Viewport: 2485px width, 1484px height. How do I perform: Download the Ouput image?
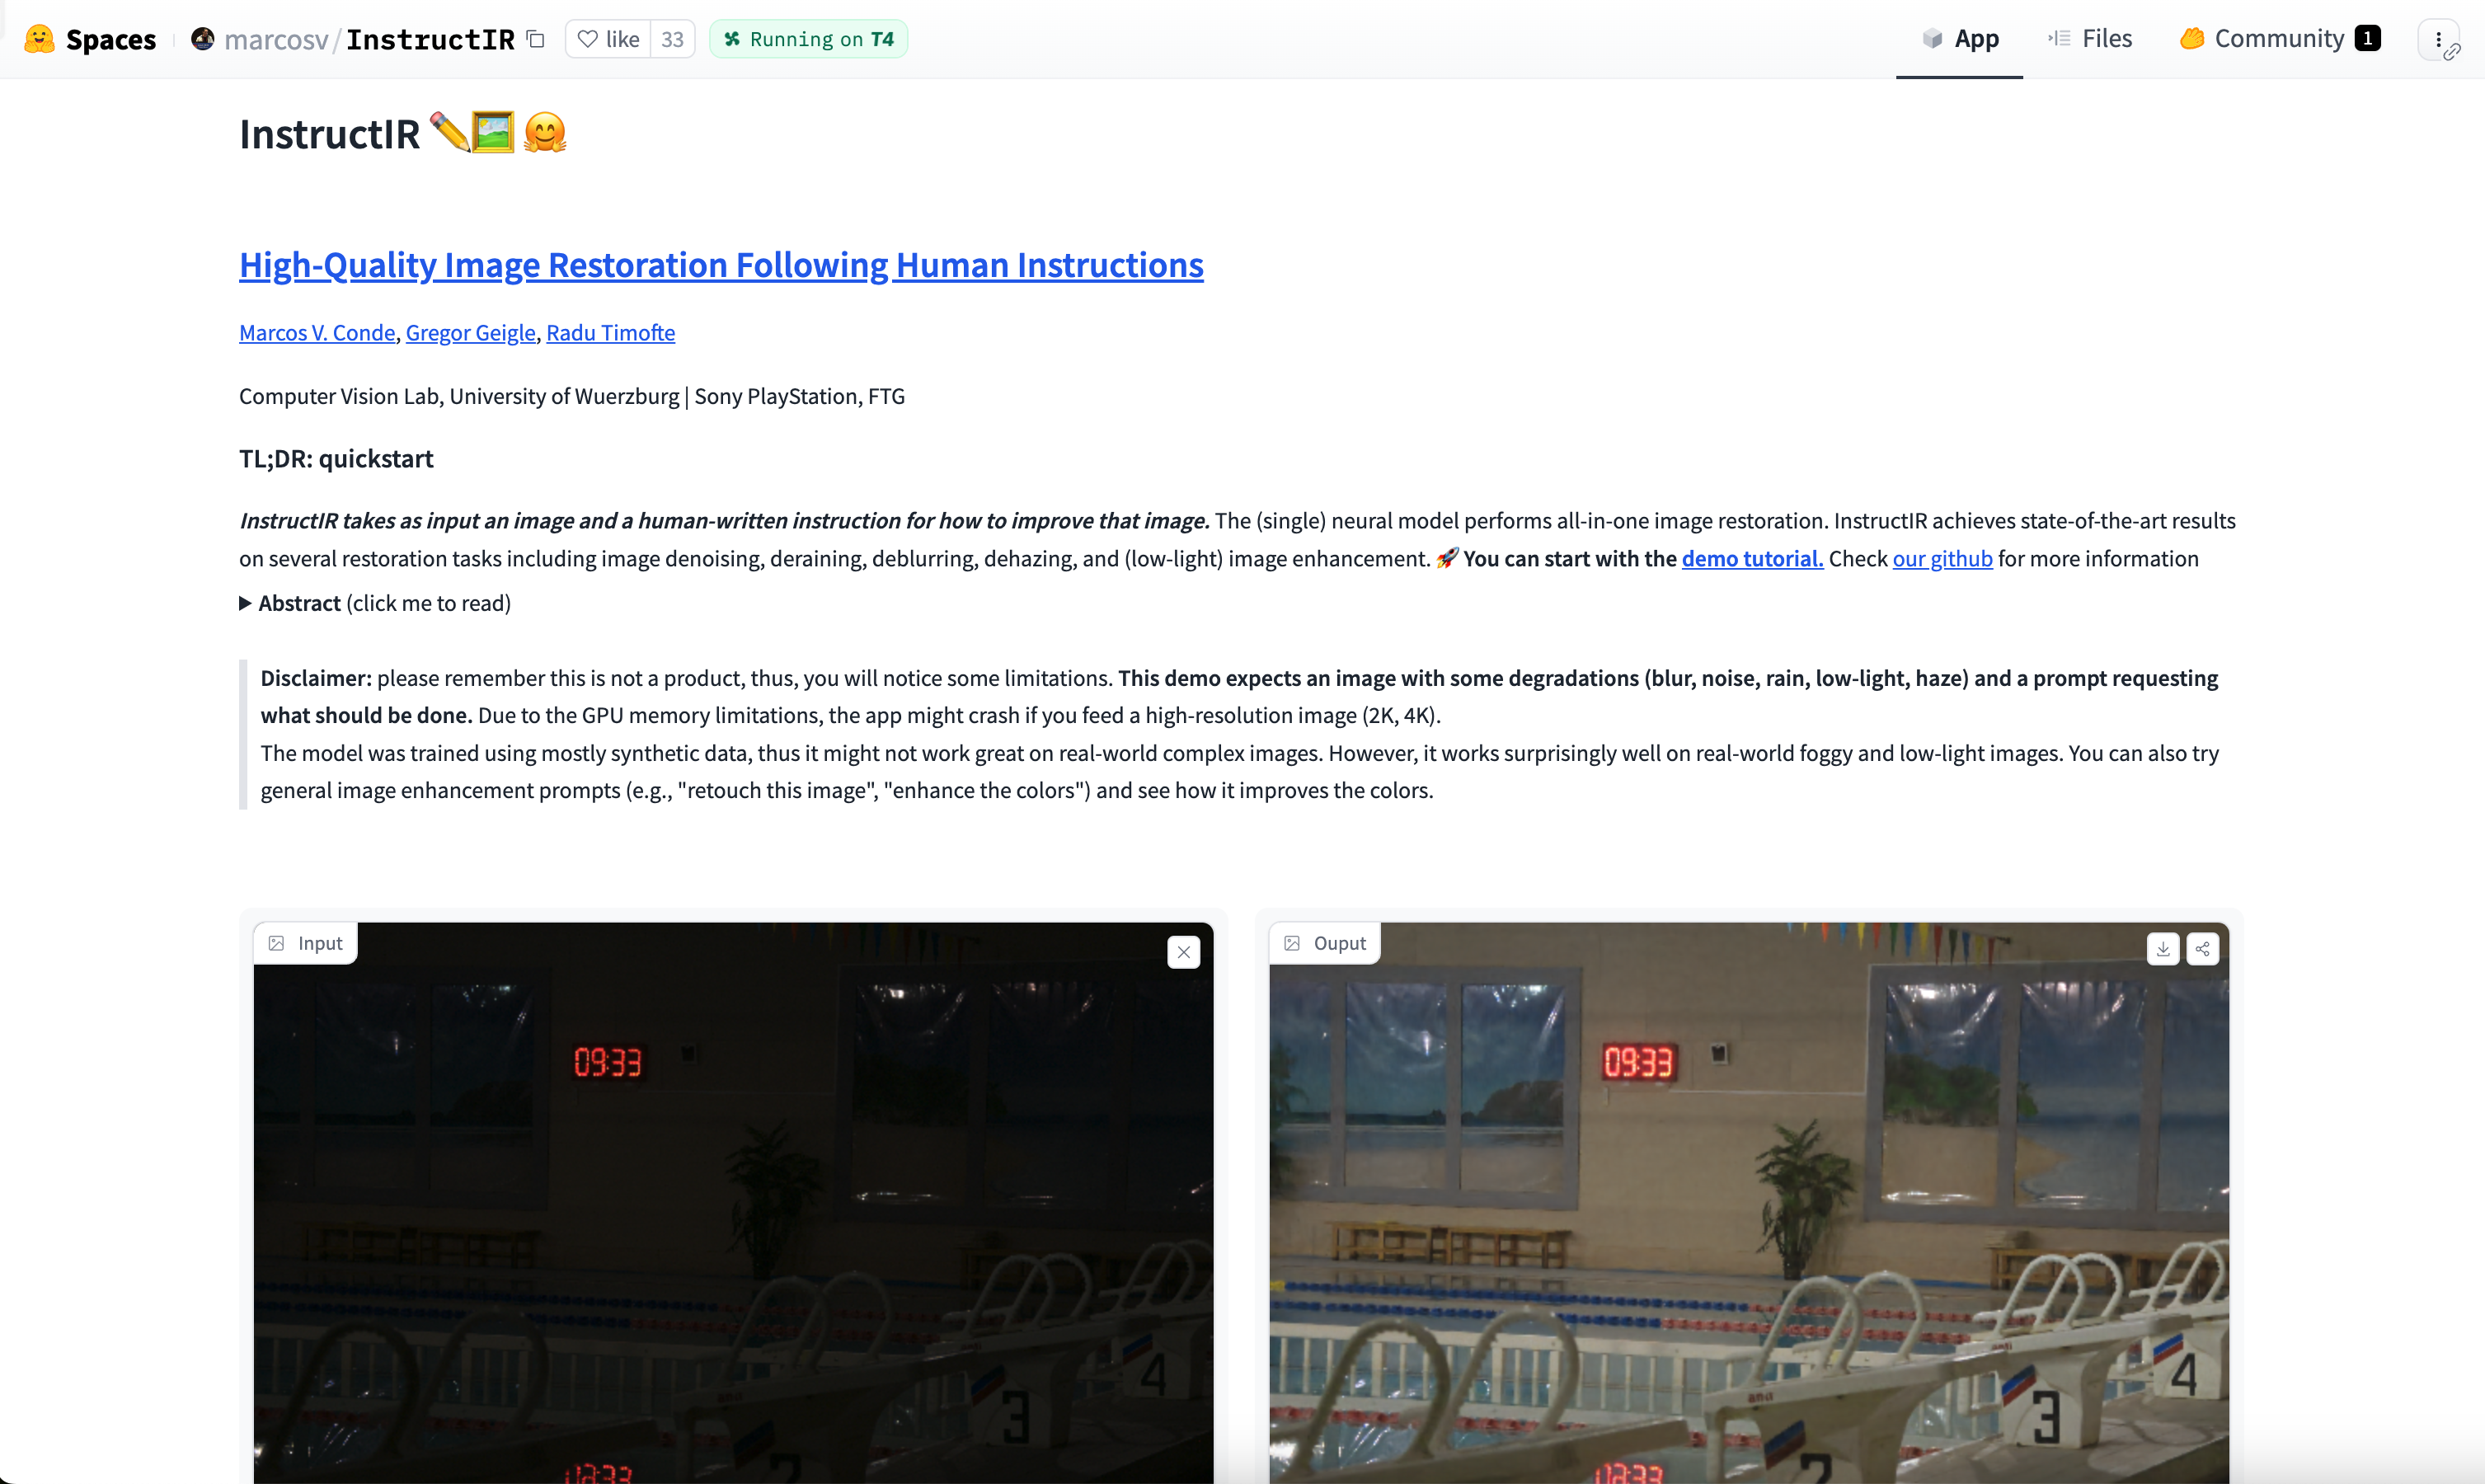click(x=2162, y=949)
